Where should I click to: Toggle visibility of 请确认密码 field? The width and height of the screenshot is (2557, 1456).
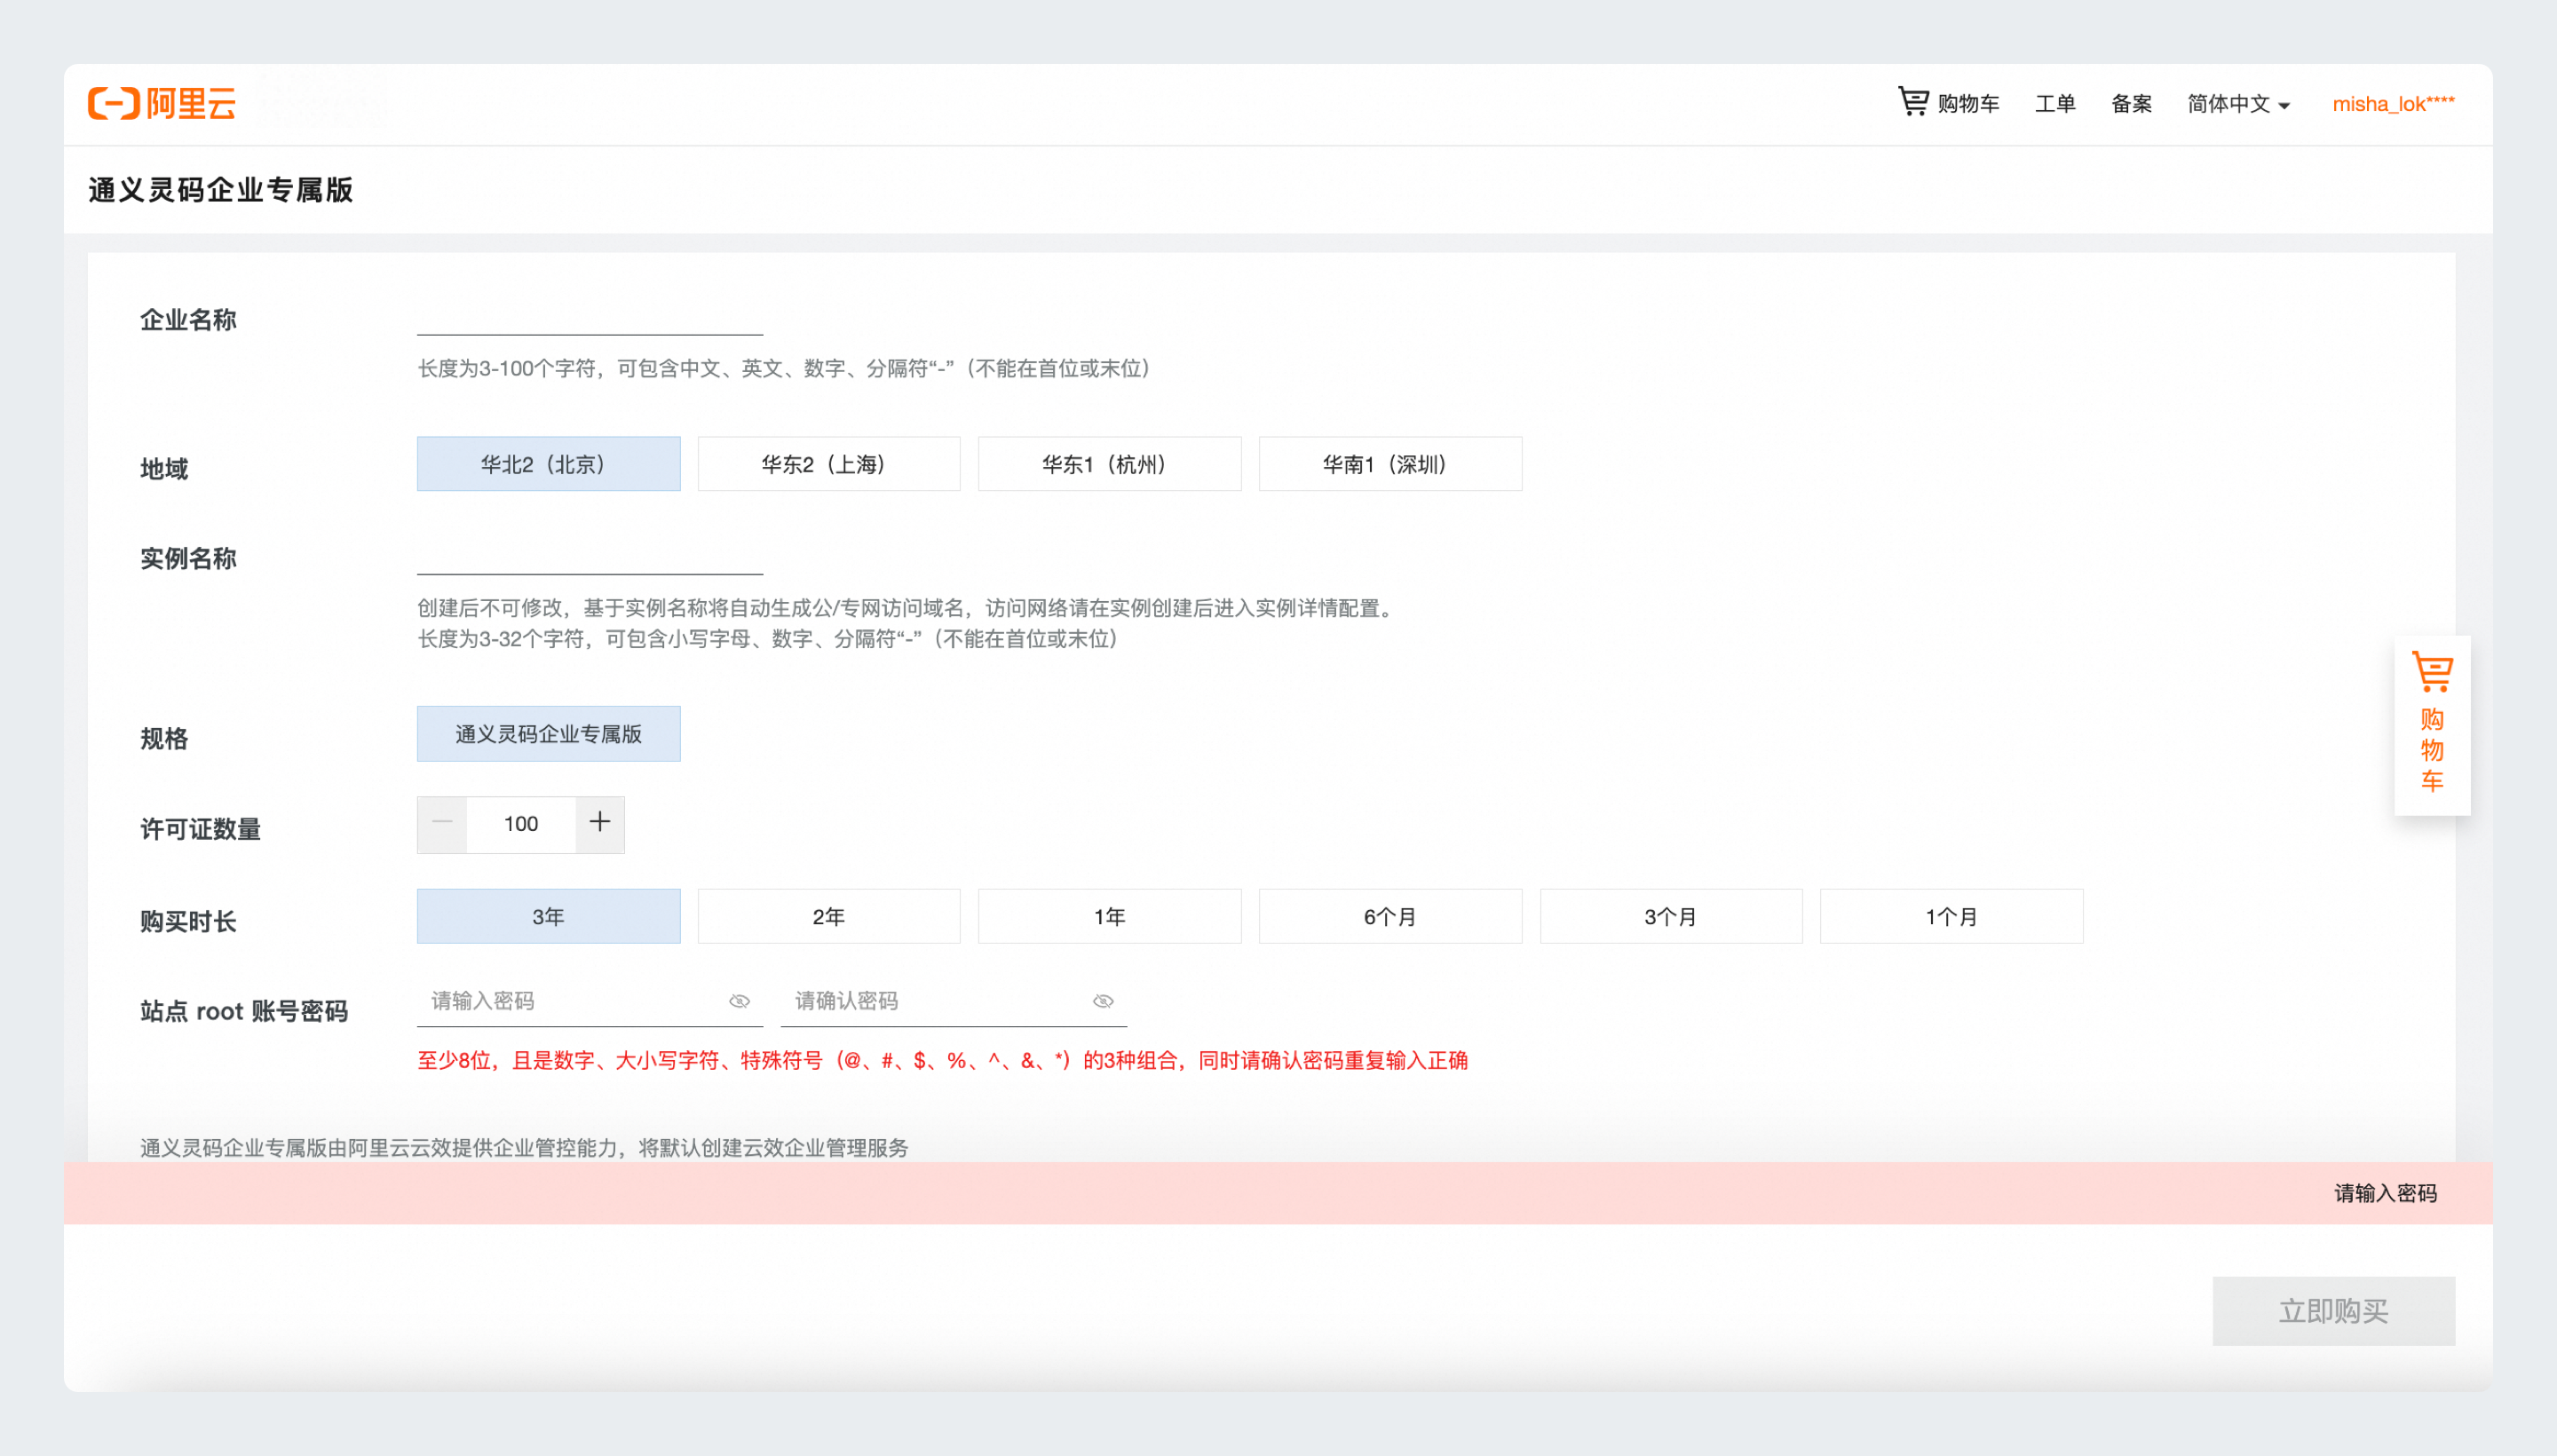point(1103,1001)
